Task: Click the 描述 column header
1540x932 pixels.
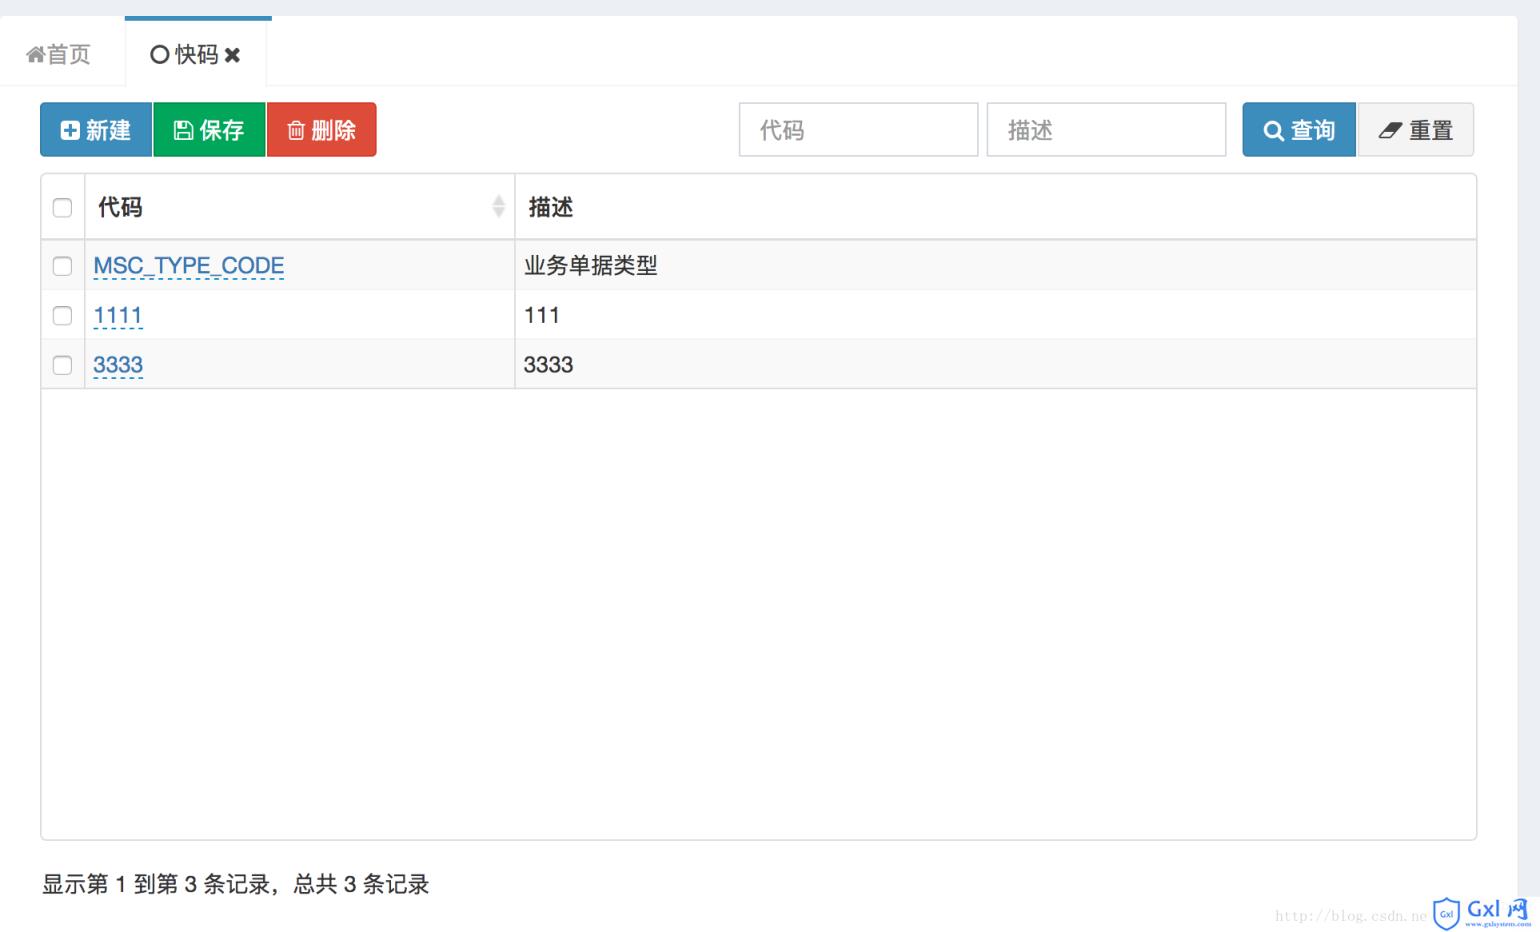Action: (551, 207)
